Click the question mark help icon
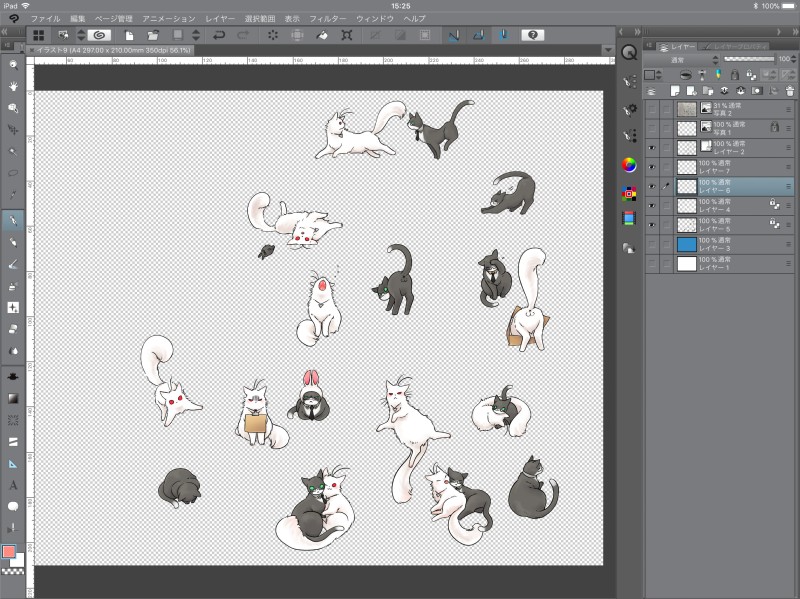The height and width of the screenshot is (599, 800). (534, 35)
